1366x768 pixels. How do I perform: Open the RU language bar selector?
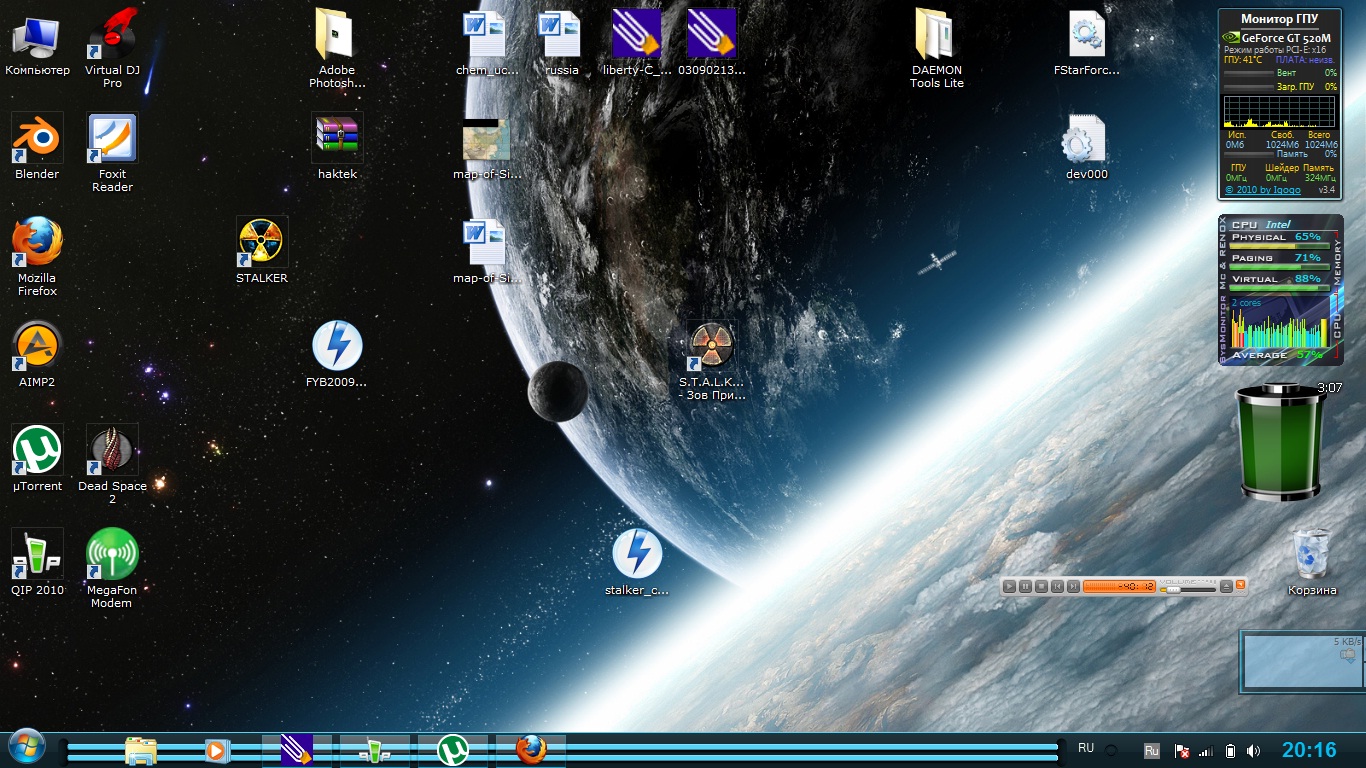click(1086, 748)
